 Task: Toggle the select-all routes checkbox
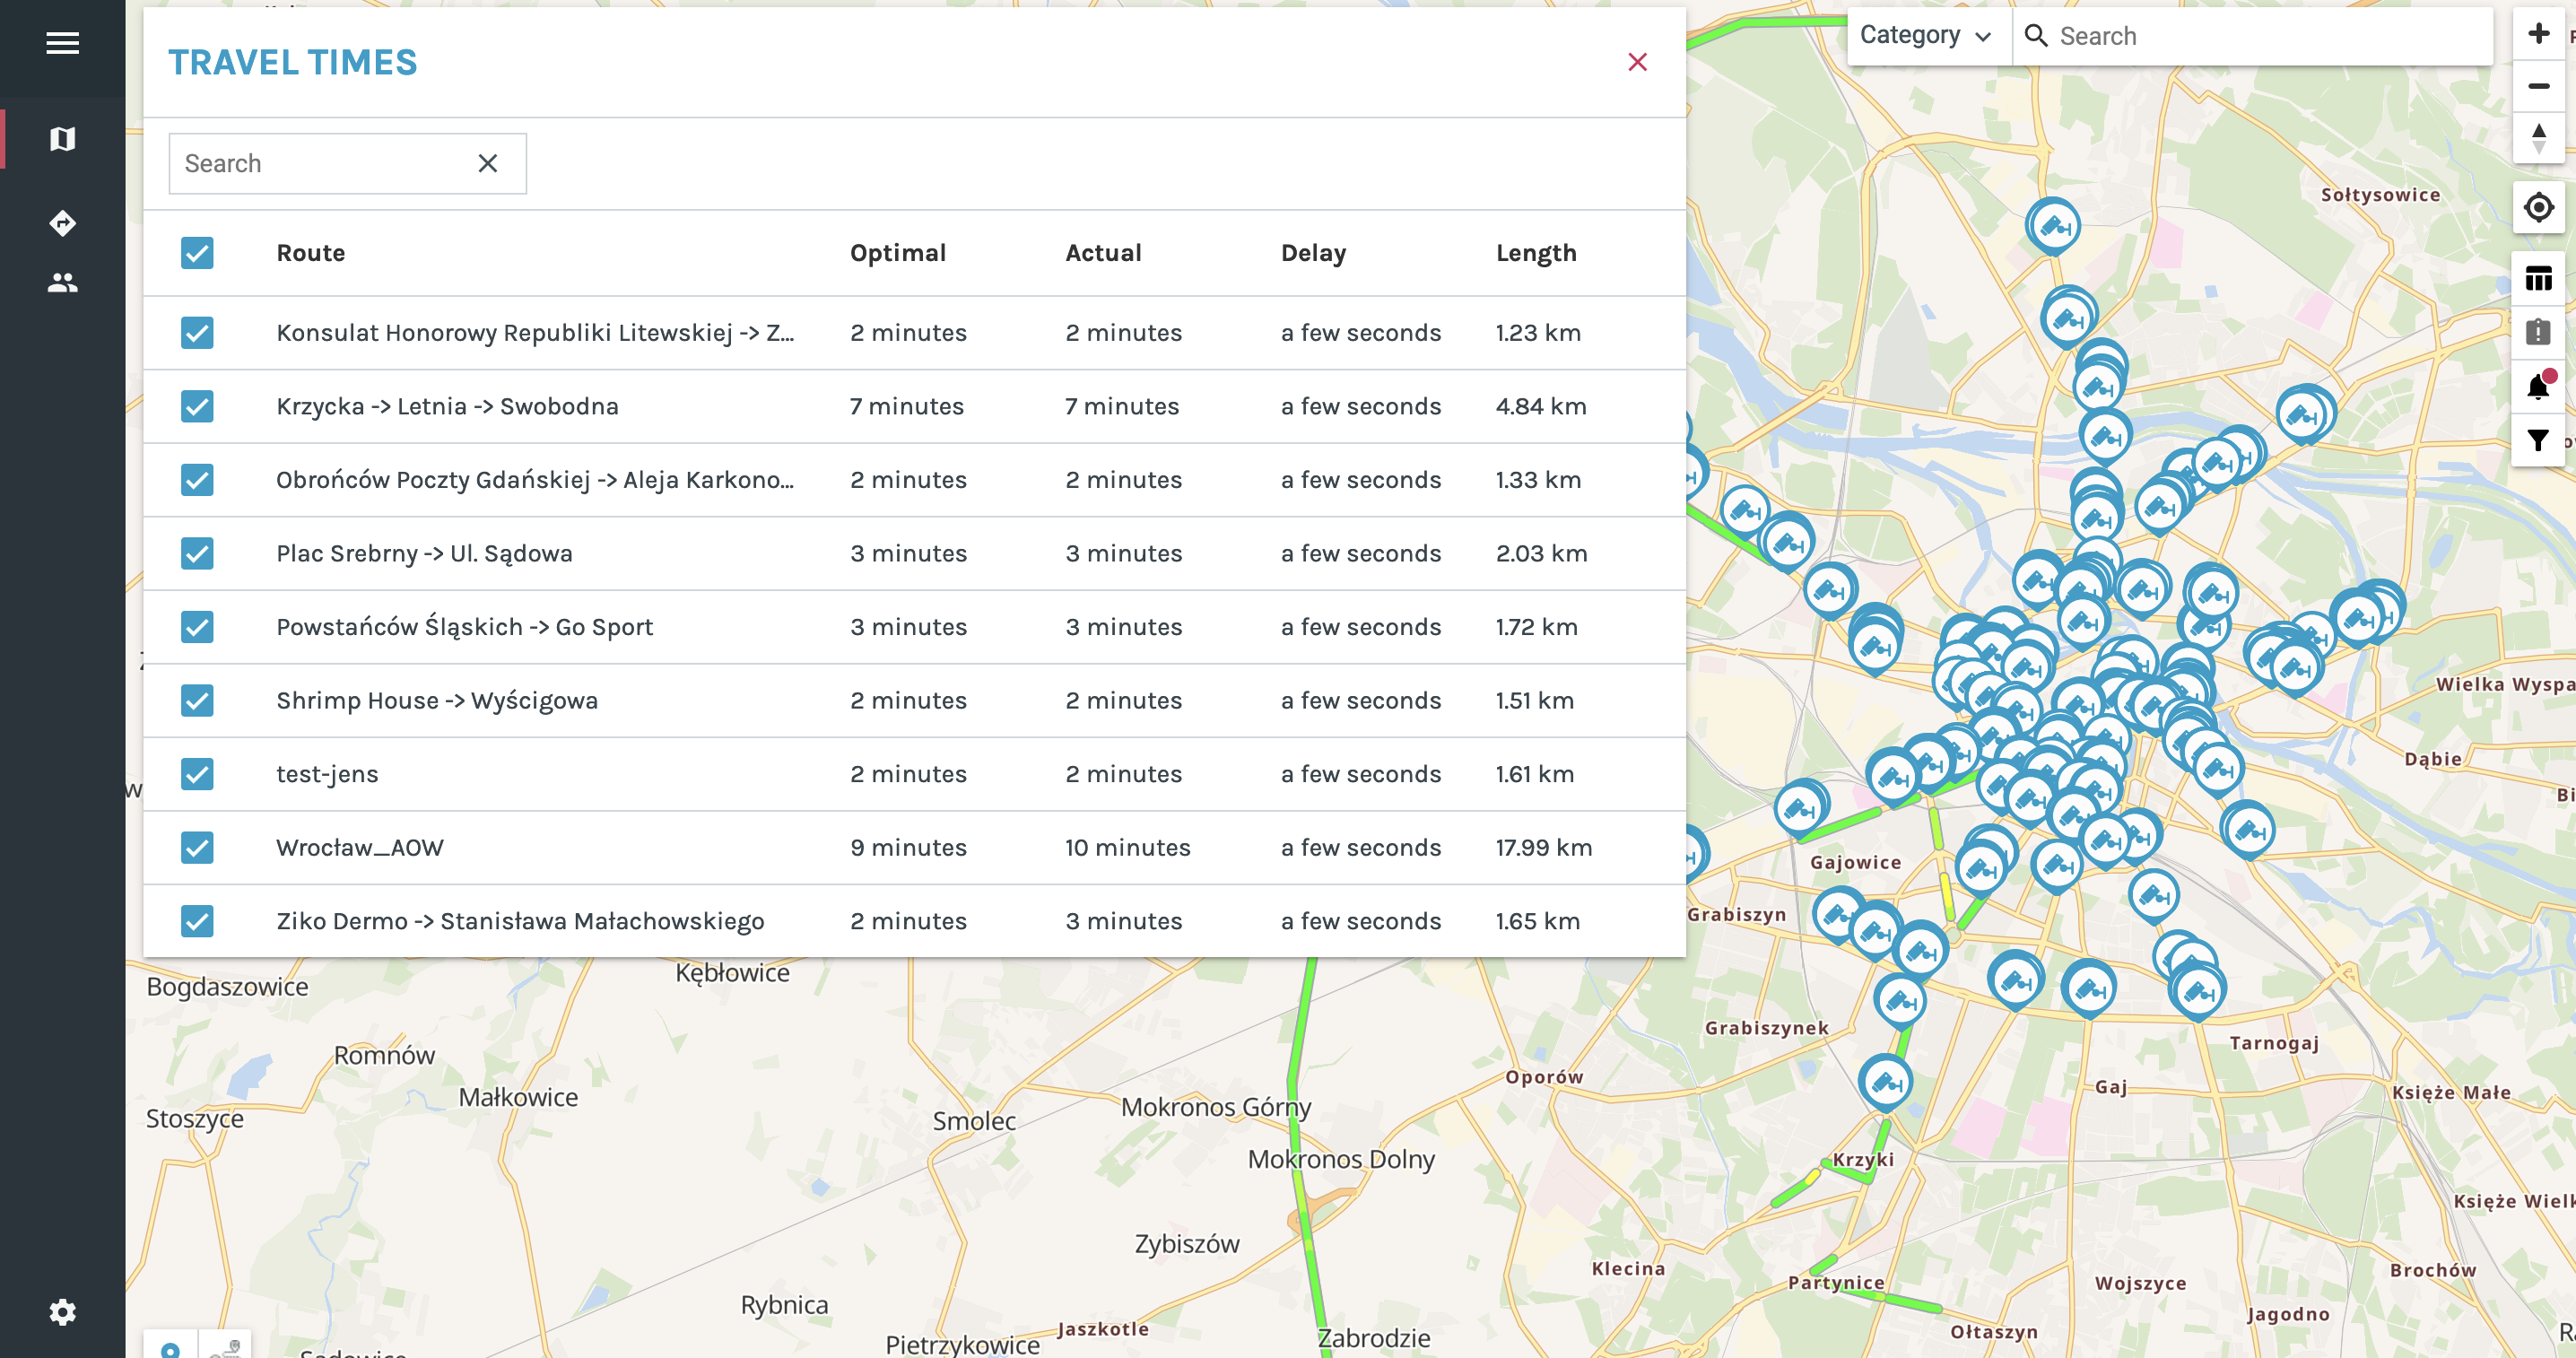(197, 253)
